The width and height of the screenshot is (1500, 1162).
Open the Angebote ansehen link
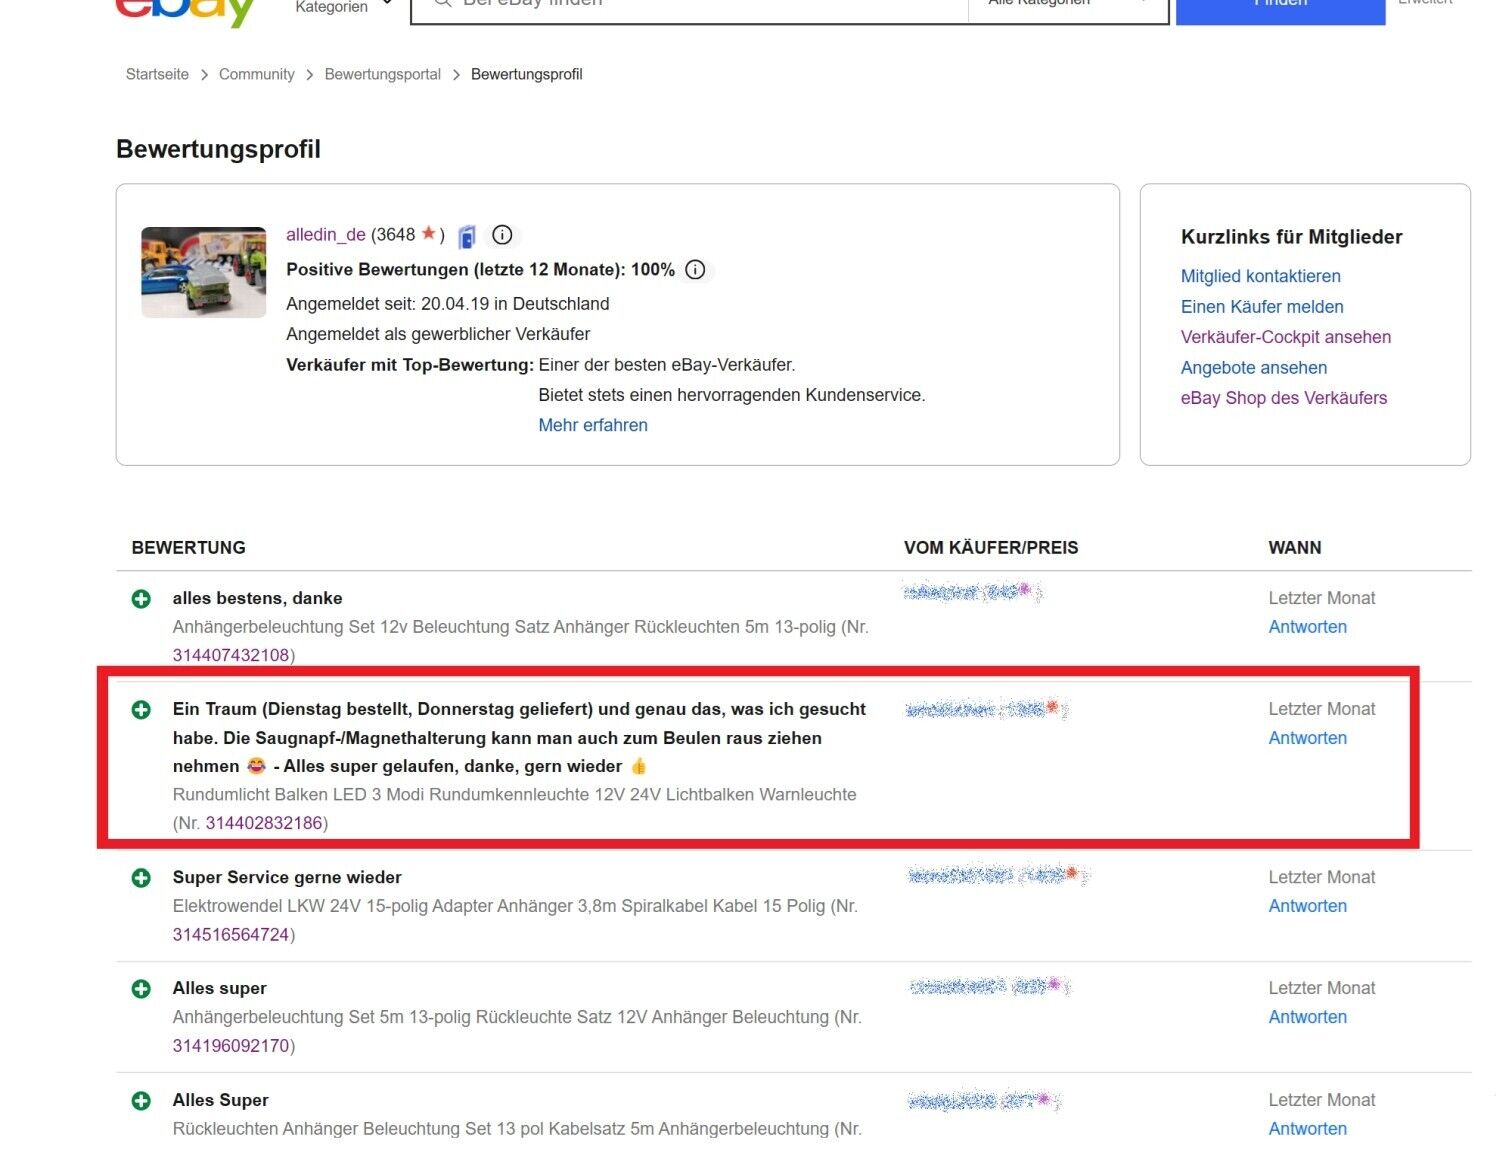1254,368
